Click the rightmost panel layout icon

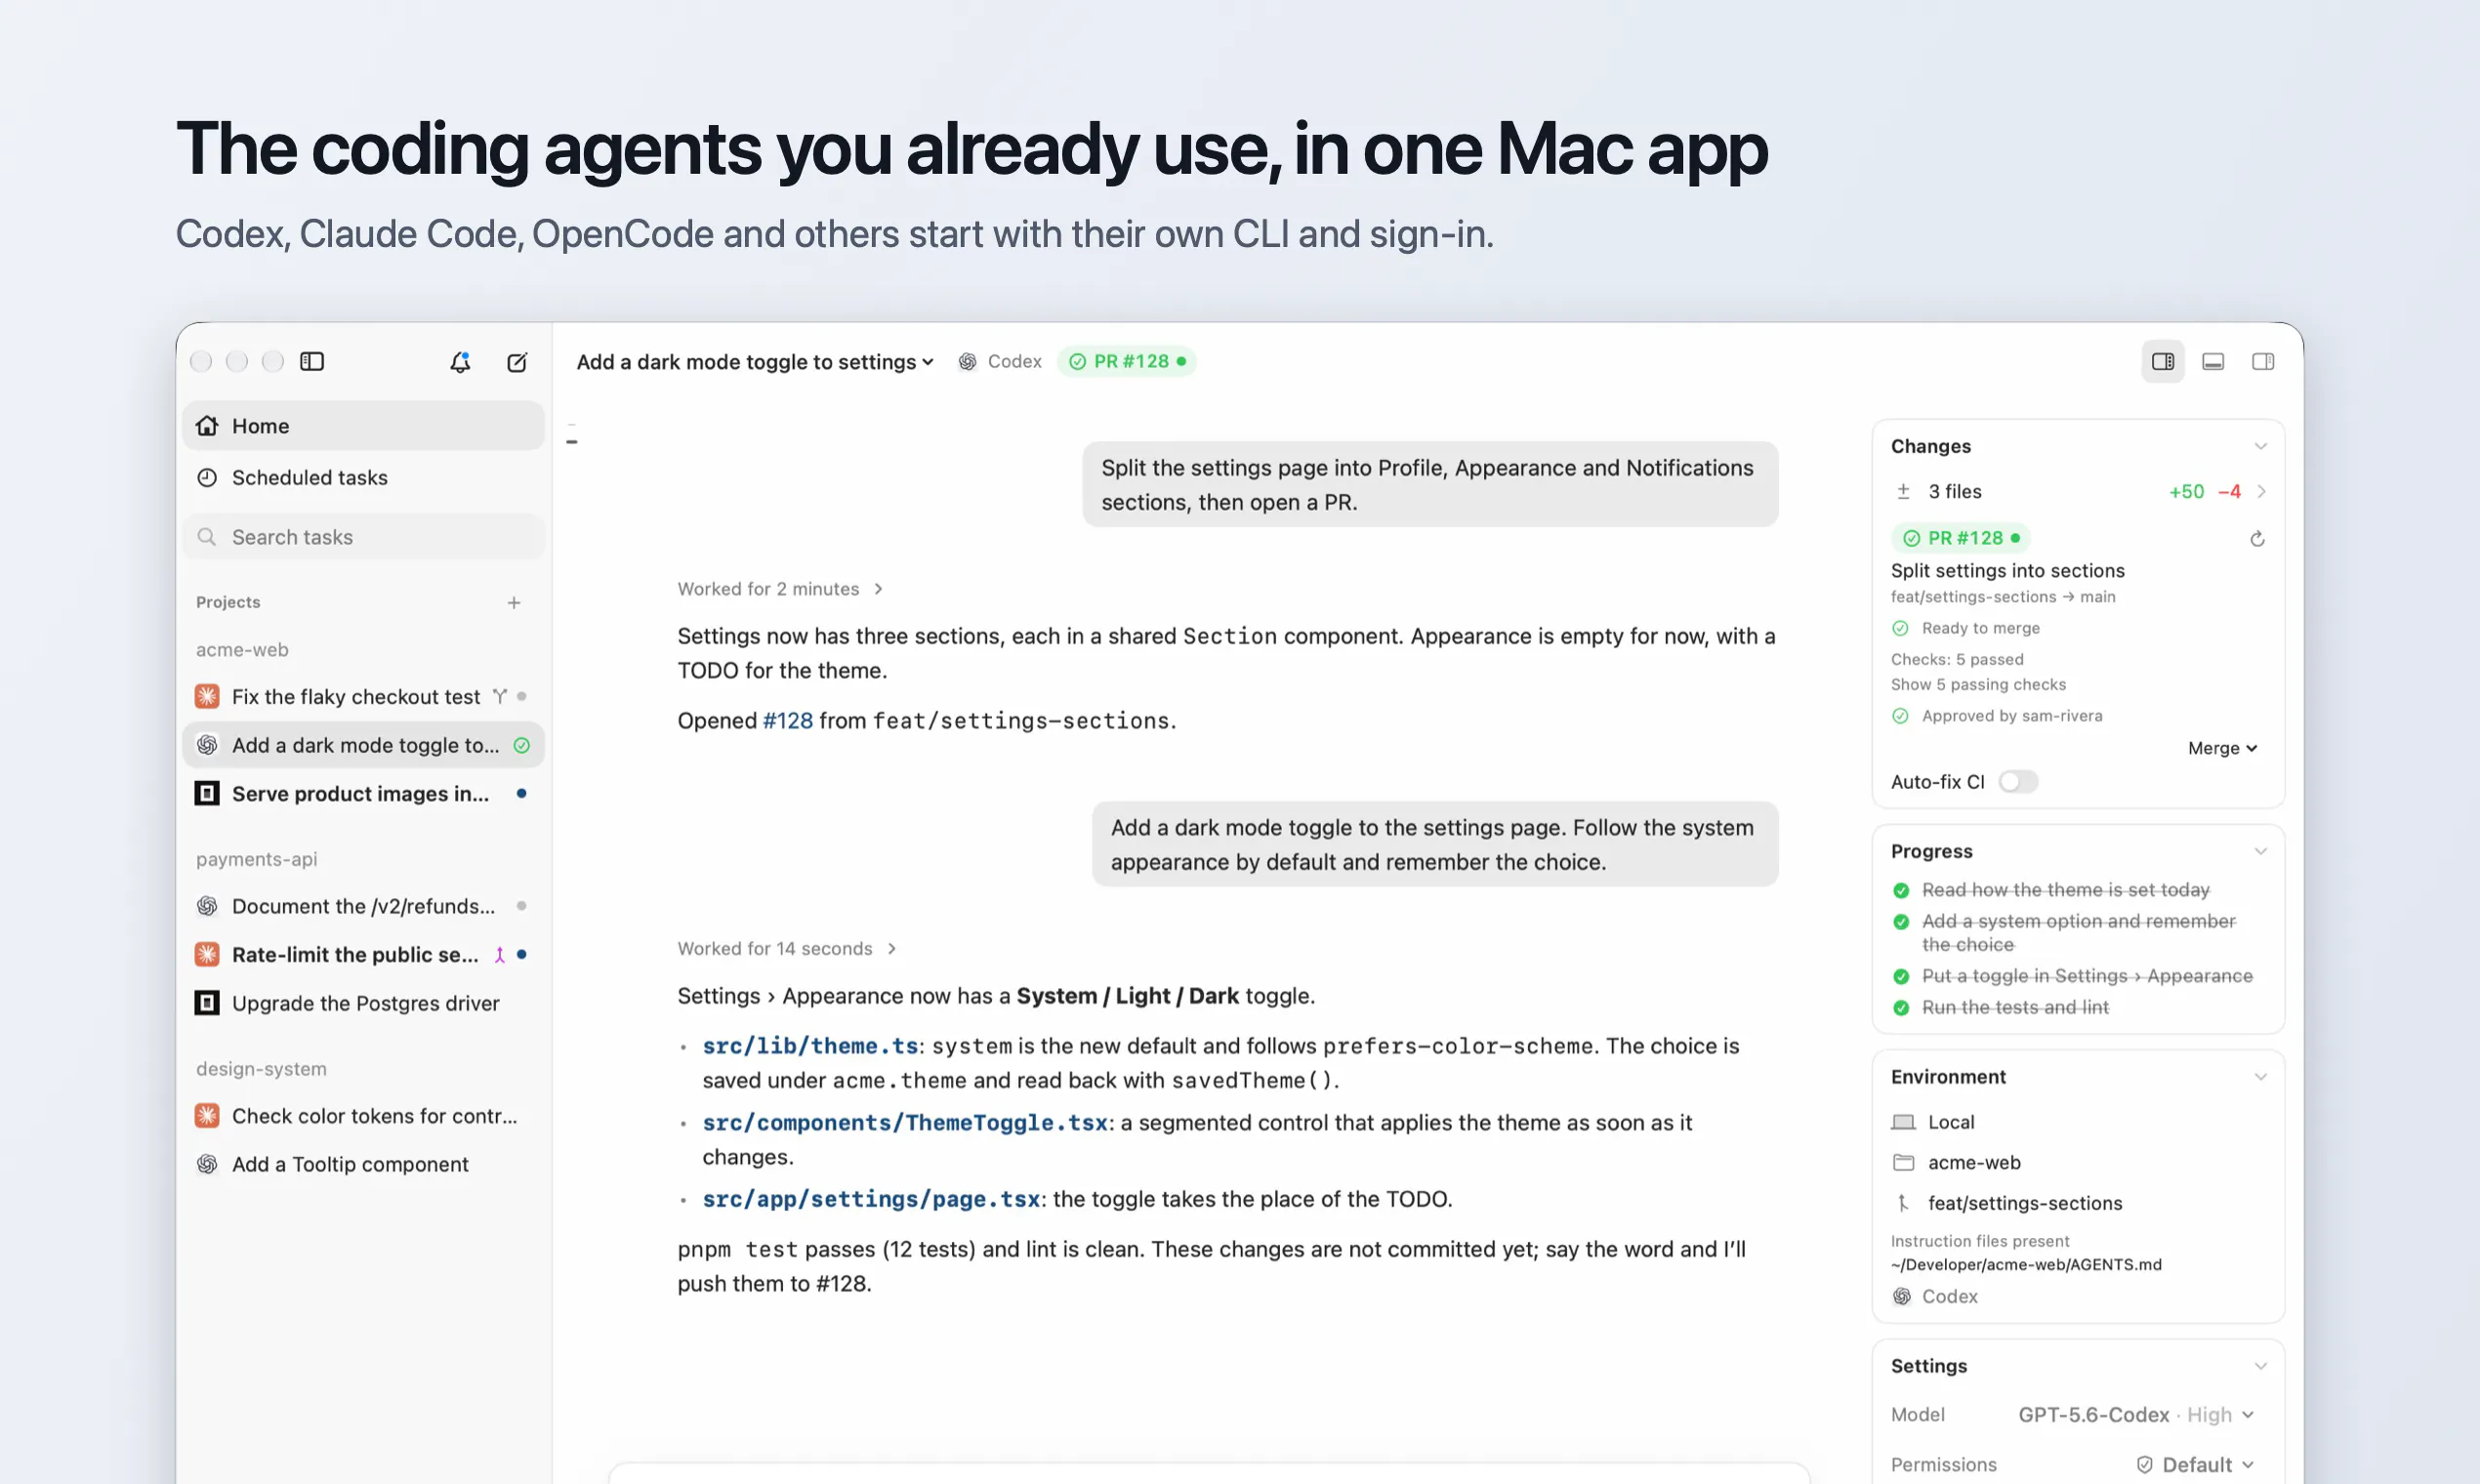[x=2263, y=361]
